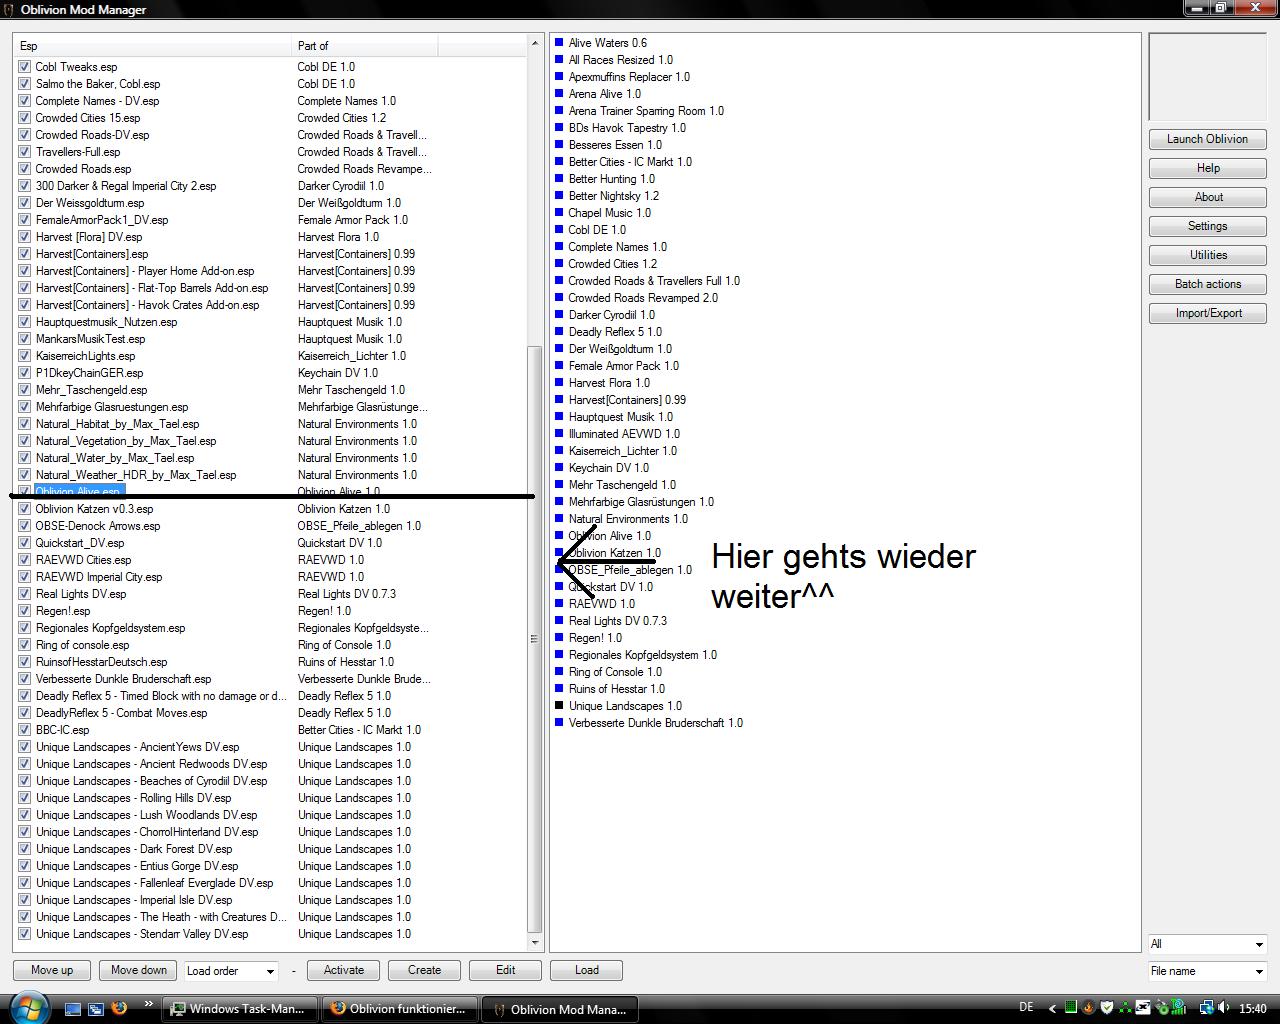This screenshot has width=1280, height=1024.
Task: Disable the BBC-IC.esp plugin checkbox
Action: click(24, 730)
